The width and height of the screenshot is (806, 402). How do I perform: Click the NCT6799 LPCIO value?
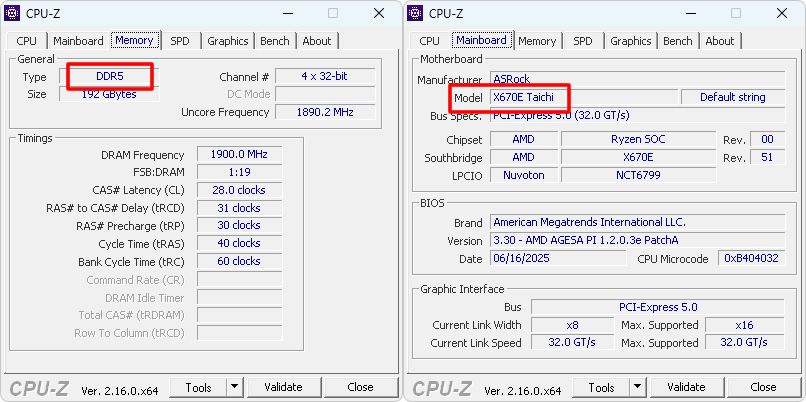pyautogui.click(x=638, y=175)
